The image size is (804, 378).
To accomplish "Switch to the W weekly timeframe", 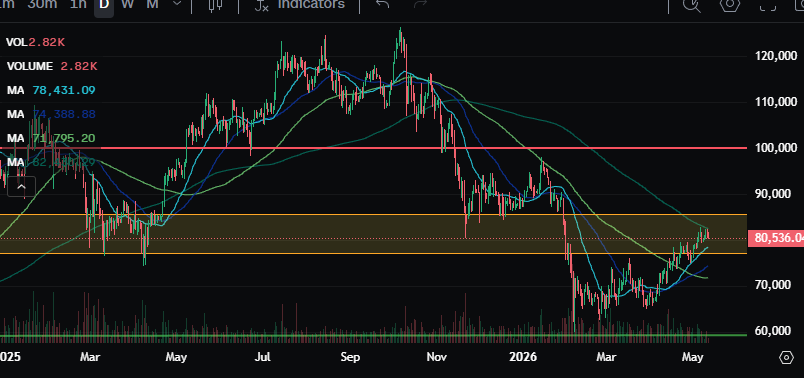I will coord(128,4).
